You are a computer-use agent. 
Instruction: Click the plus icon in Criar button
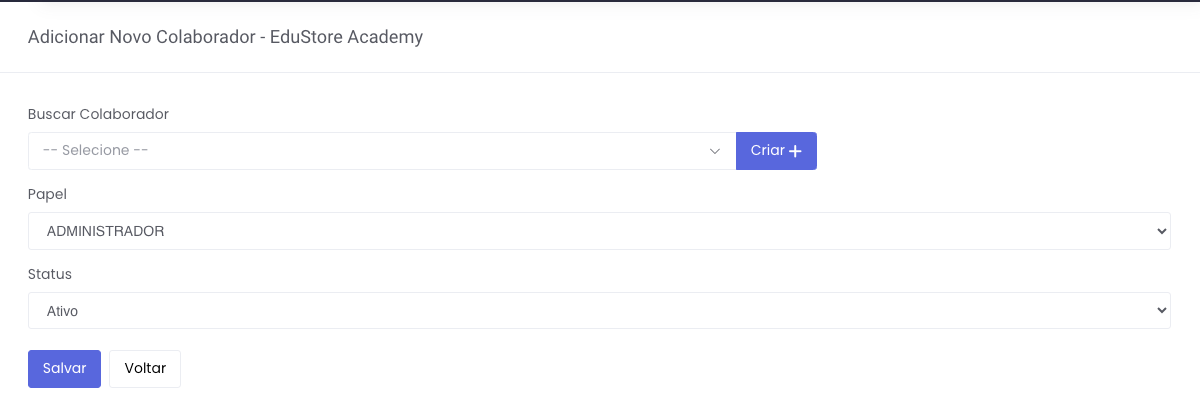(796, 151)
